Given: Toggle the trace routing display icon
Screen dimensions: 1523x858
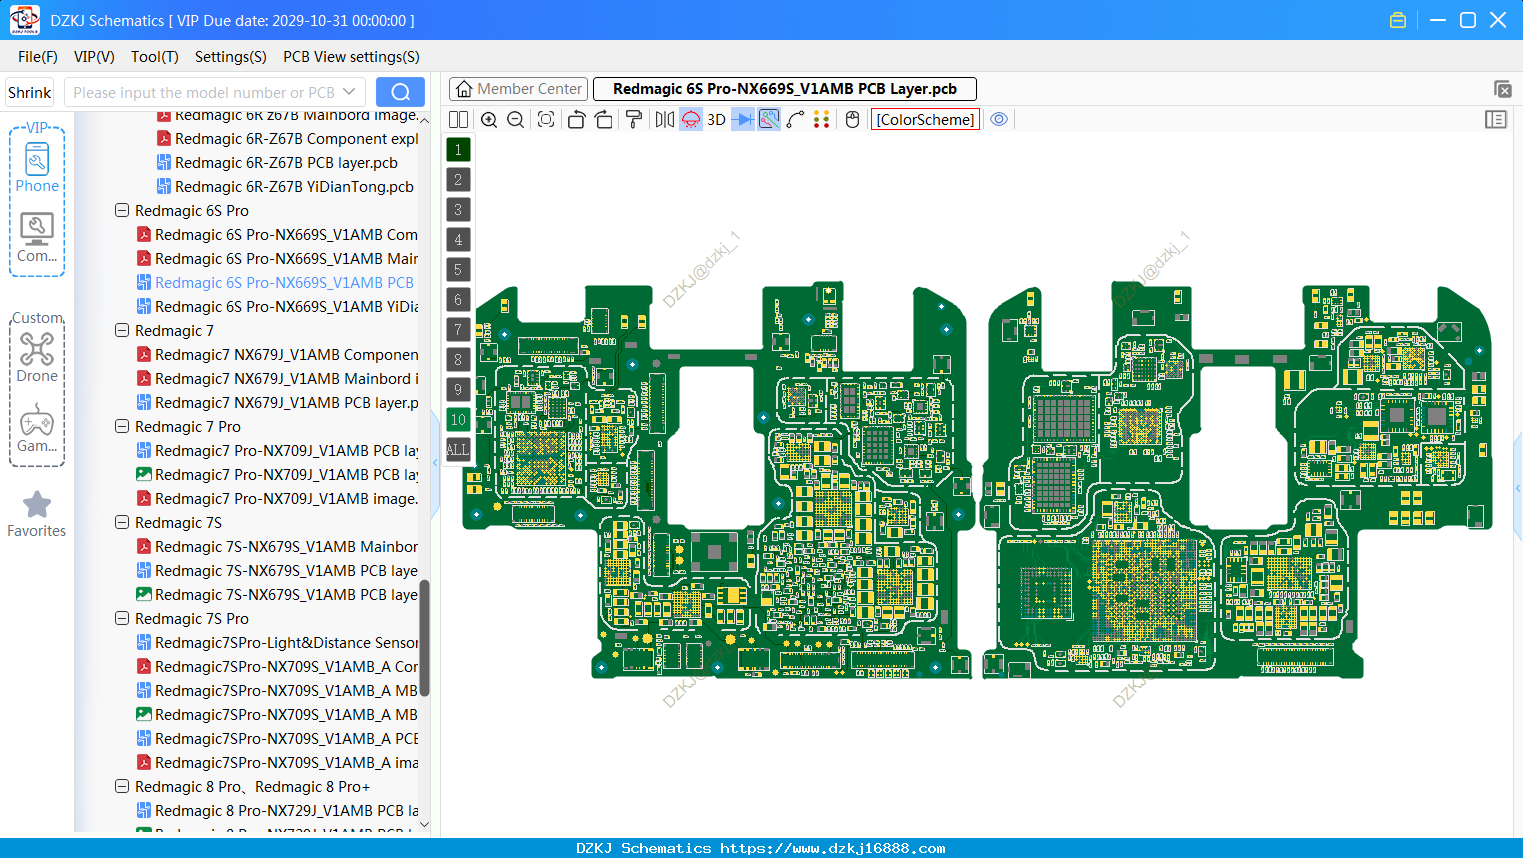Looking at the screenshot, I should (x=769, y=120).
